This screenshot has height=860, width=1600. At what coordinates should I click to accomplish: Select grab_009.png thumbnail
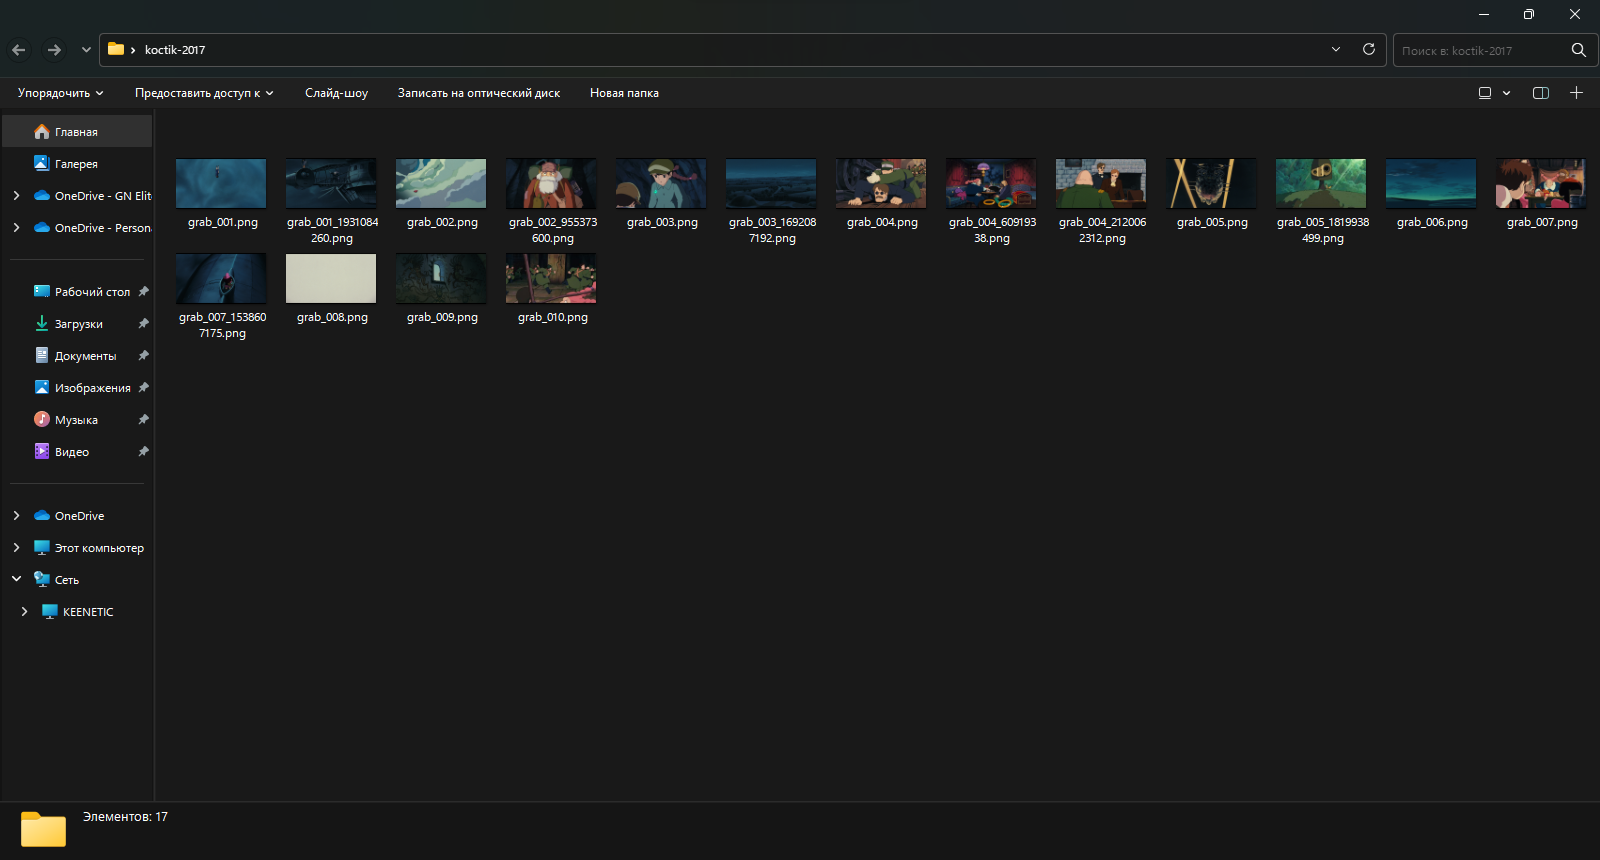(441, 278)
